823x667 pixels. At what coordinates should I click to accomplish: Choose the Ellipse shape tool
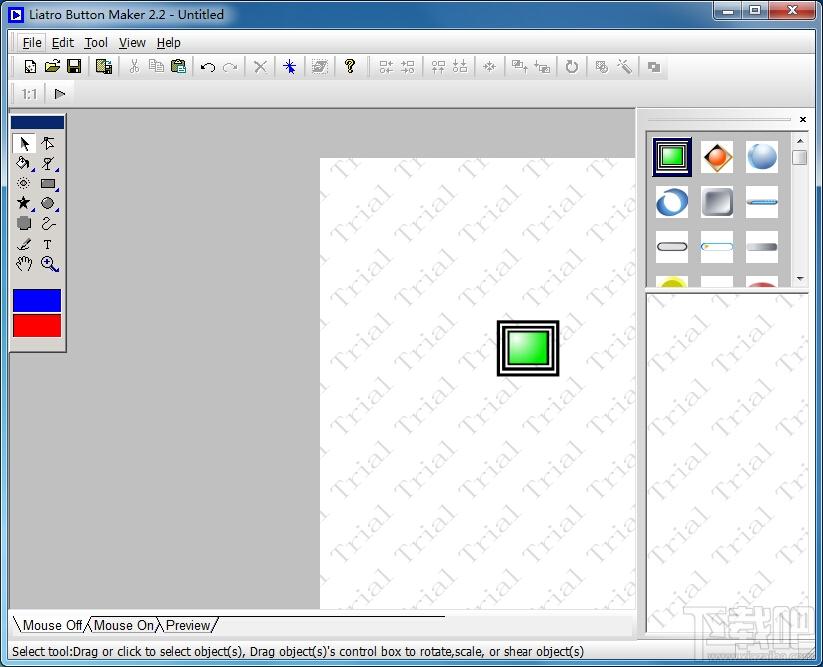point(48,203)
